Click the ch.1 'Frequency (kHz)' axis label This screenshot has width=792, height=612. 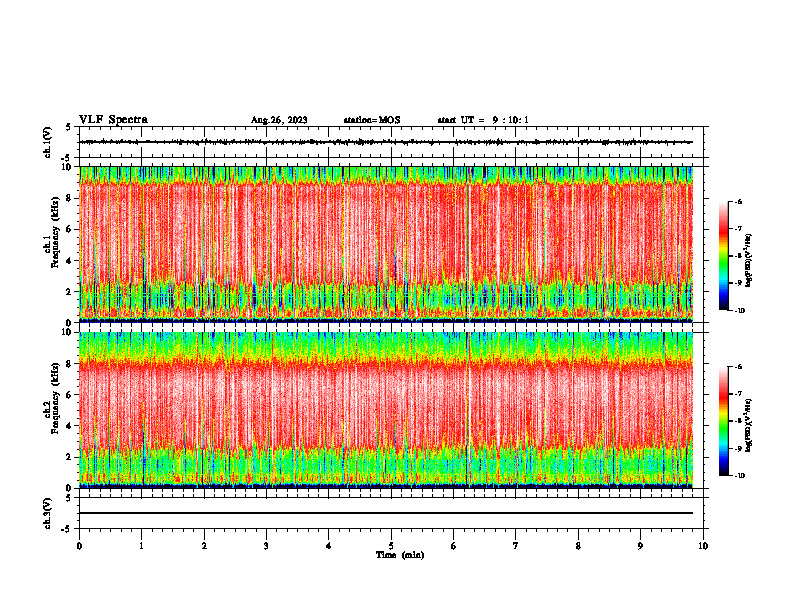click(x=56, y=232)
